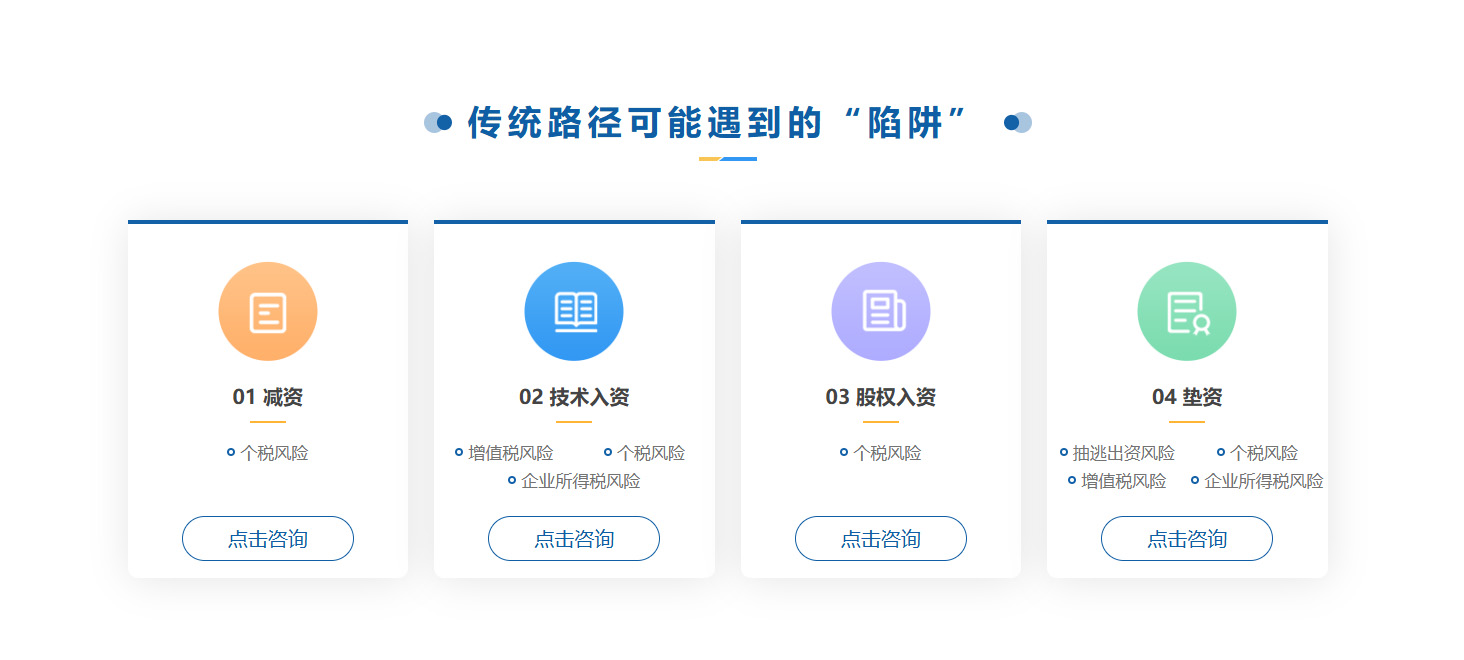Click the purple newspaper icon above 股权入资
The height and width of the screenshot is (660, 1464).
(x=881, y=311)
